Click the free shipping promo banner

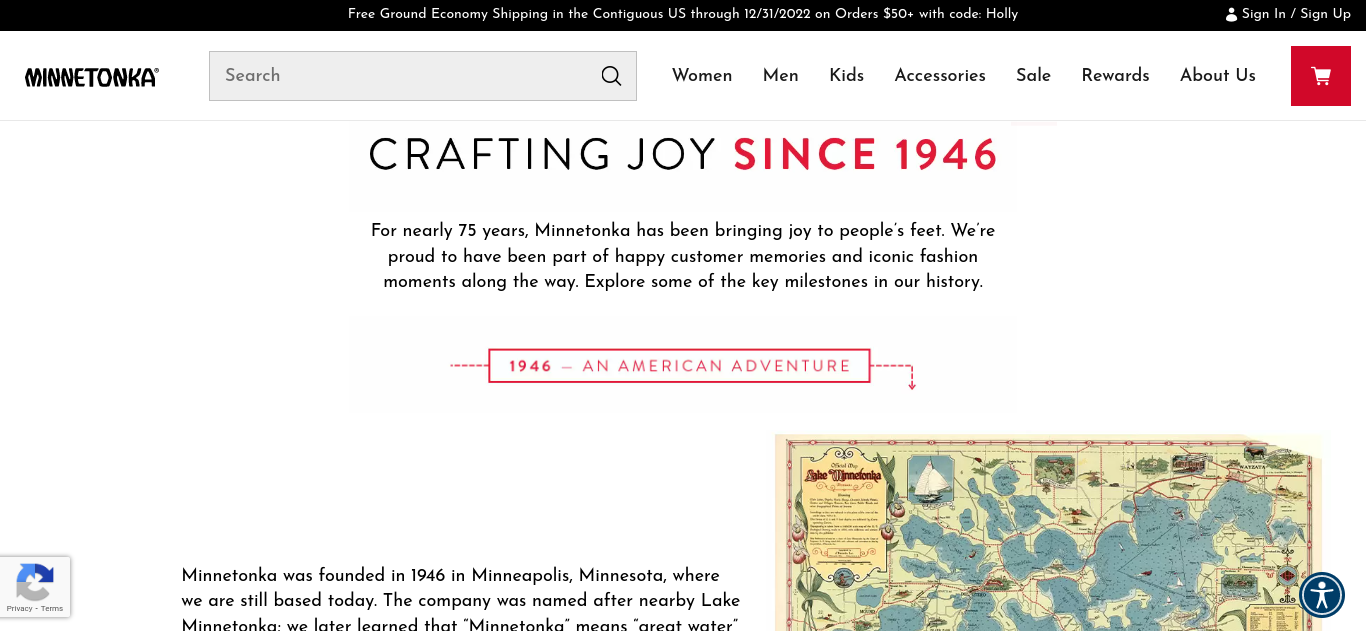coord(682,14)
